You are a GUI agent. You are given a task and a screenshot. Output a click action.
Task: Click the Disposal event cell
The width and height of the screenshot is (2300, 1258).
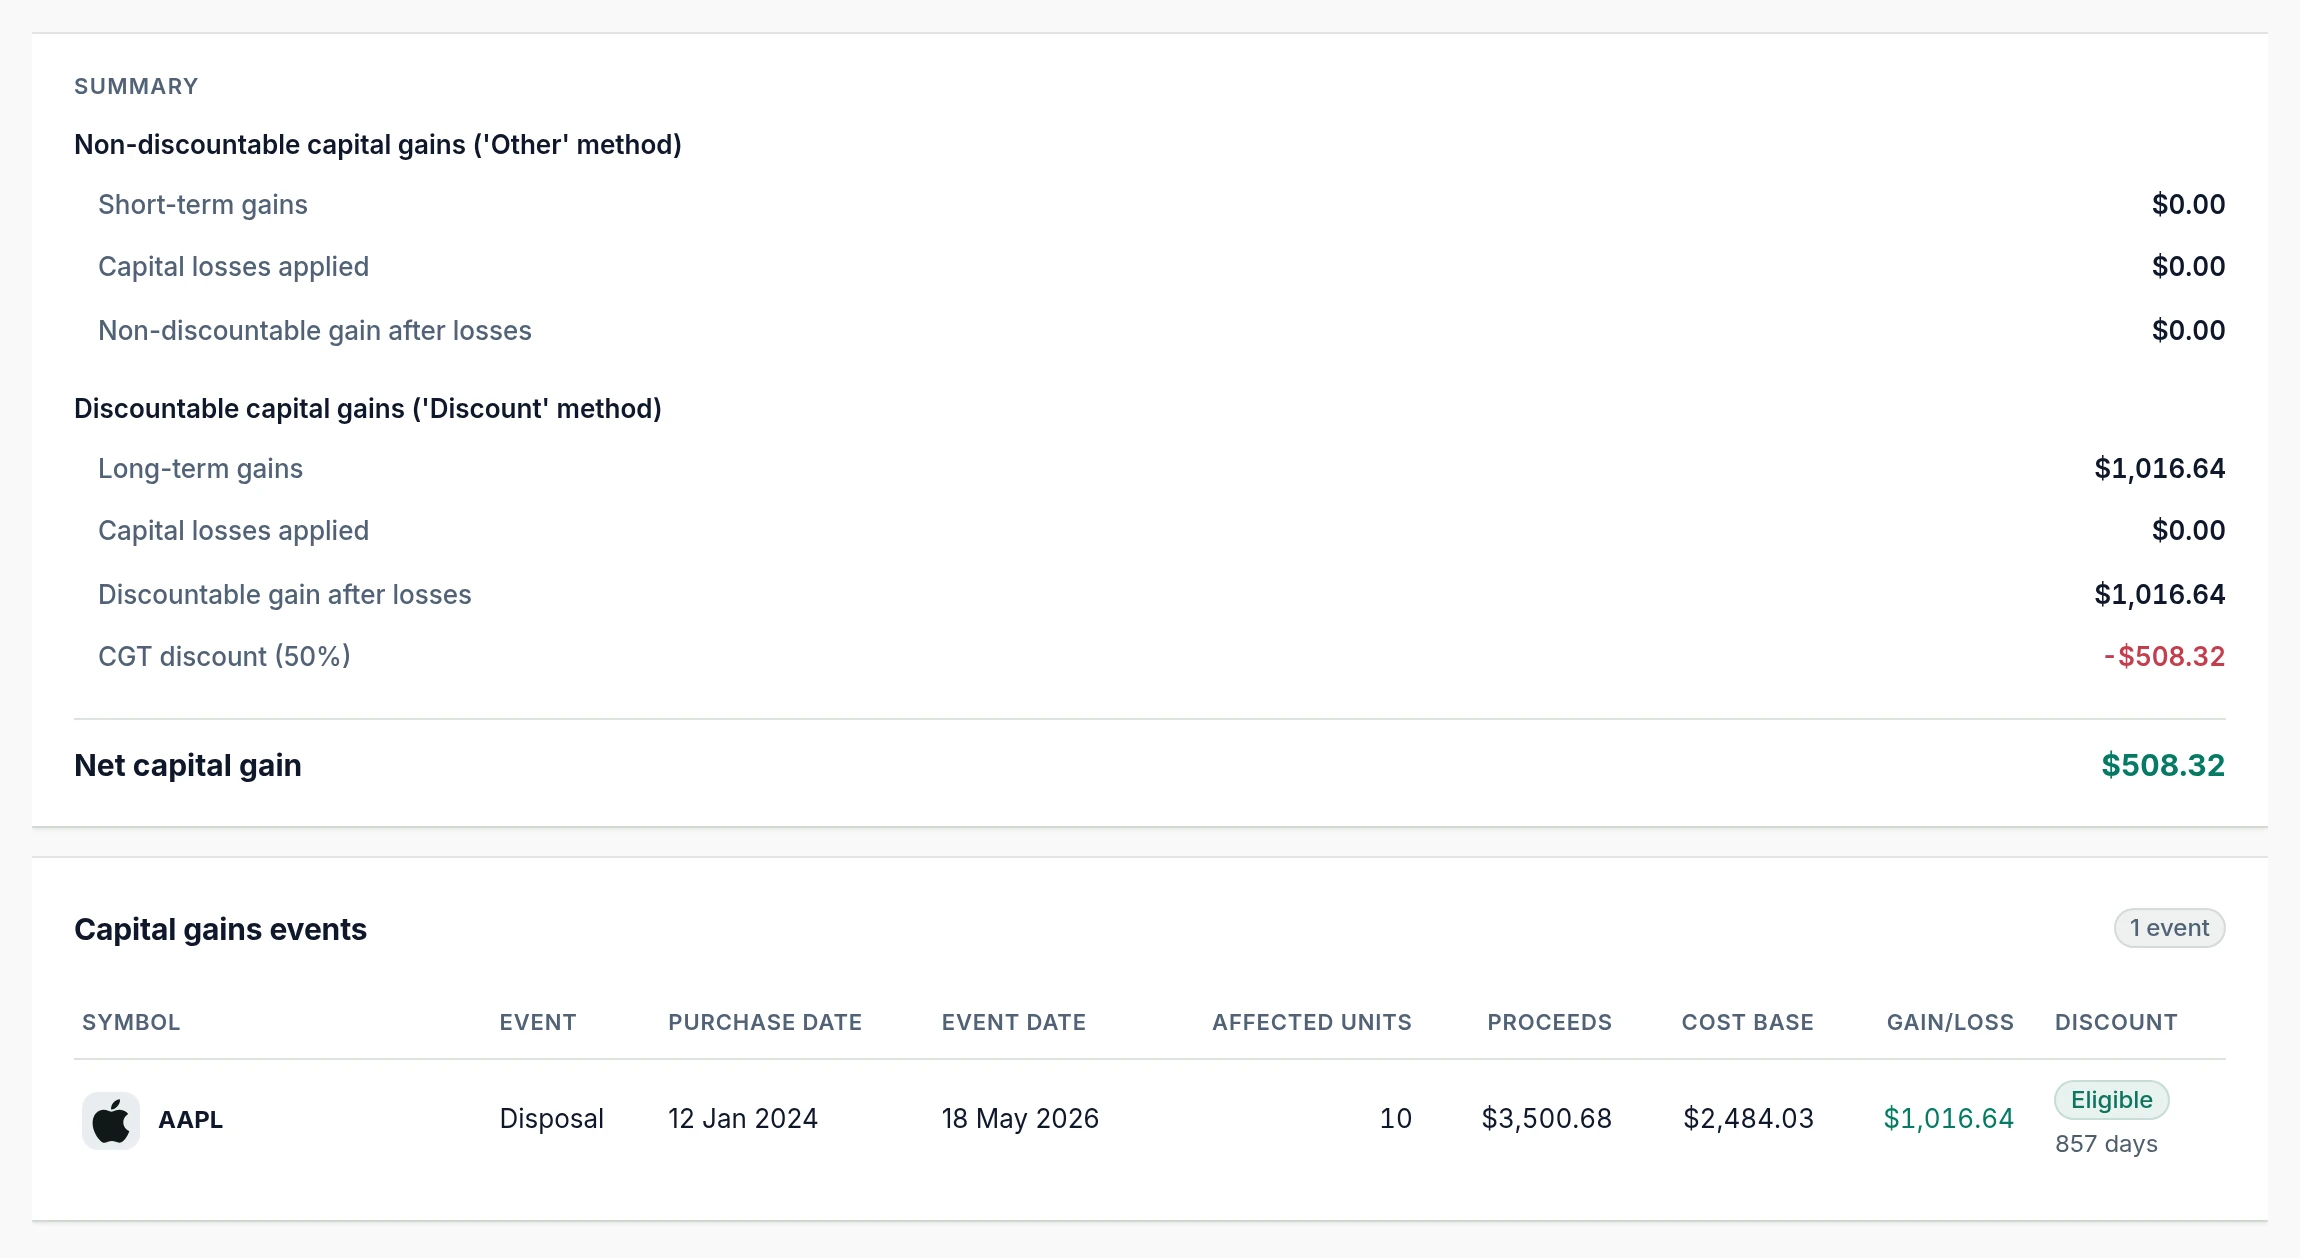552,1119
